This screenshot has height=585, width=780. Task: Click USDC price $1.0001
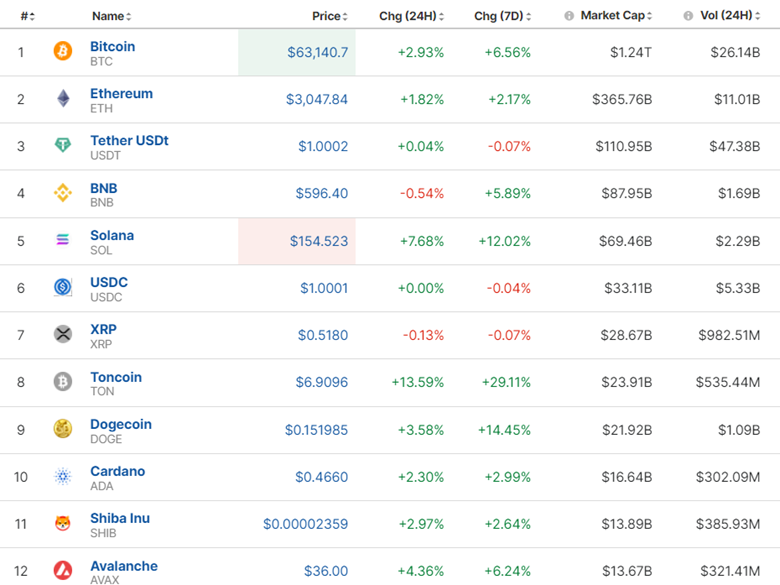[x=324, y=288]
